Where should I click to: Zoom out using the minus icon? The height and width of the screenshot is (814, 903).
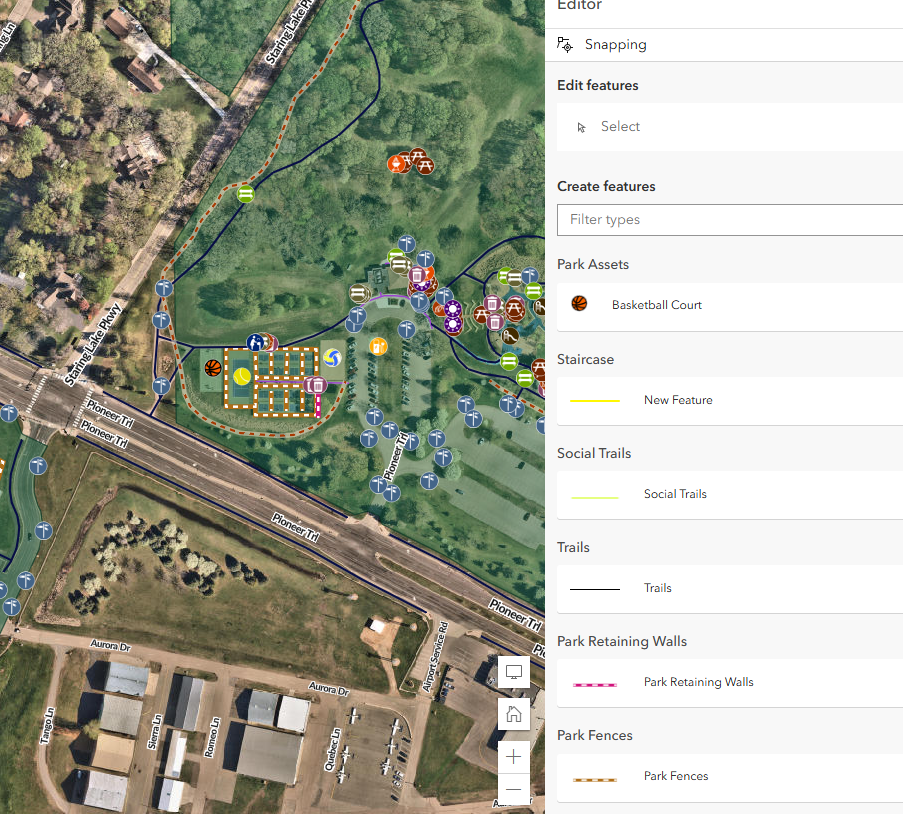tap(513, 790)
